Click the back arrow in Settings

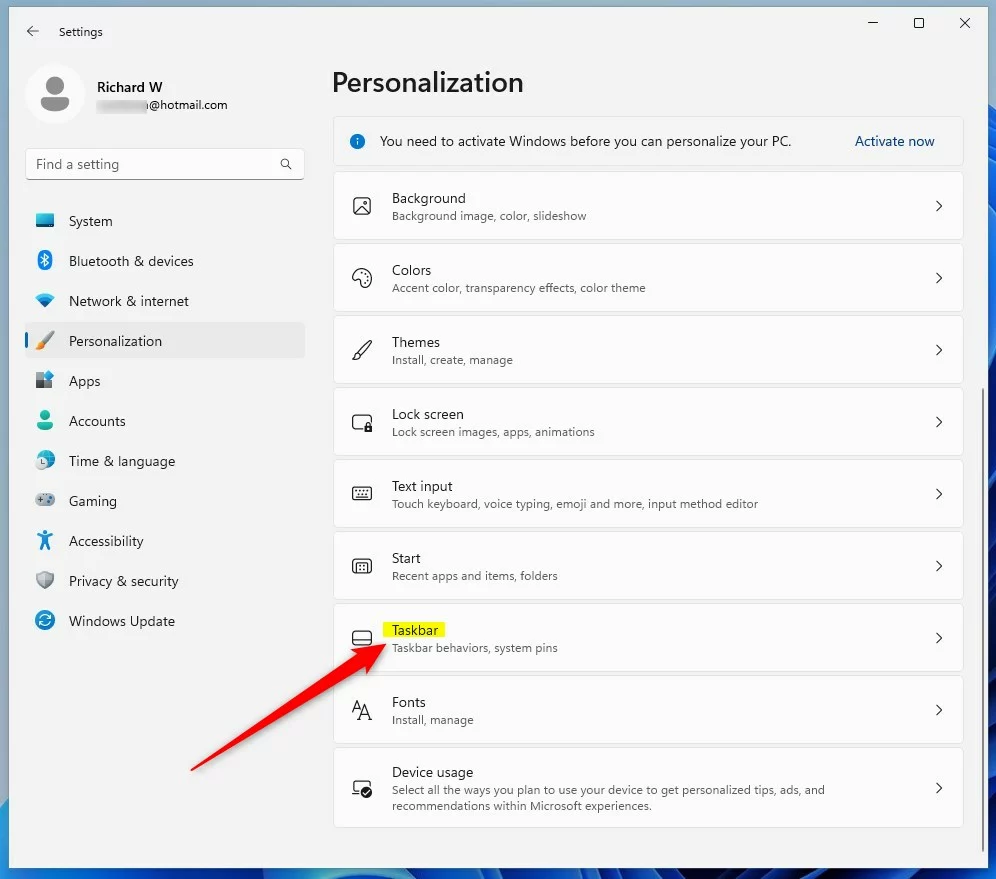[x=33, y=31]
